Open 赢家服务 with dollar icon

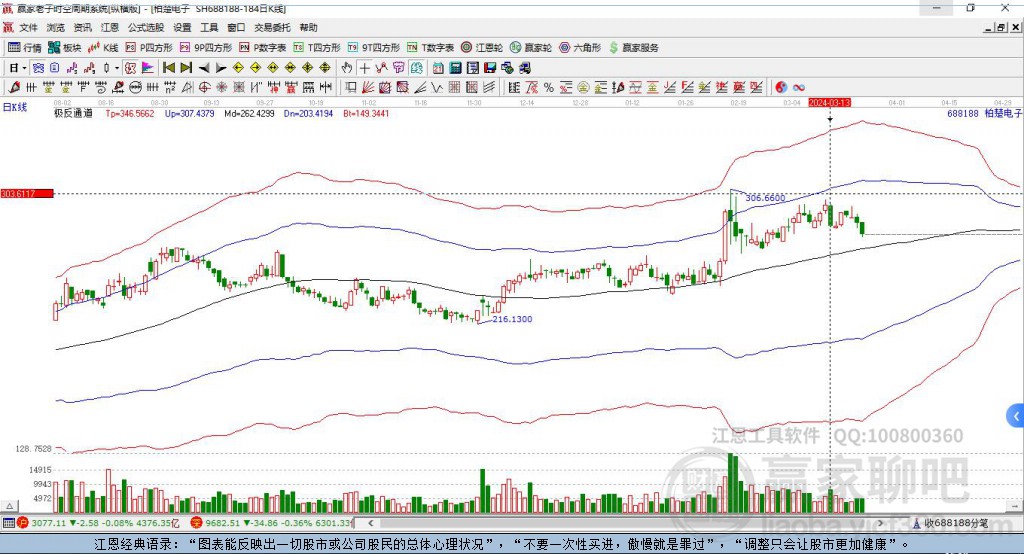tap(633, 48)
